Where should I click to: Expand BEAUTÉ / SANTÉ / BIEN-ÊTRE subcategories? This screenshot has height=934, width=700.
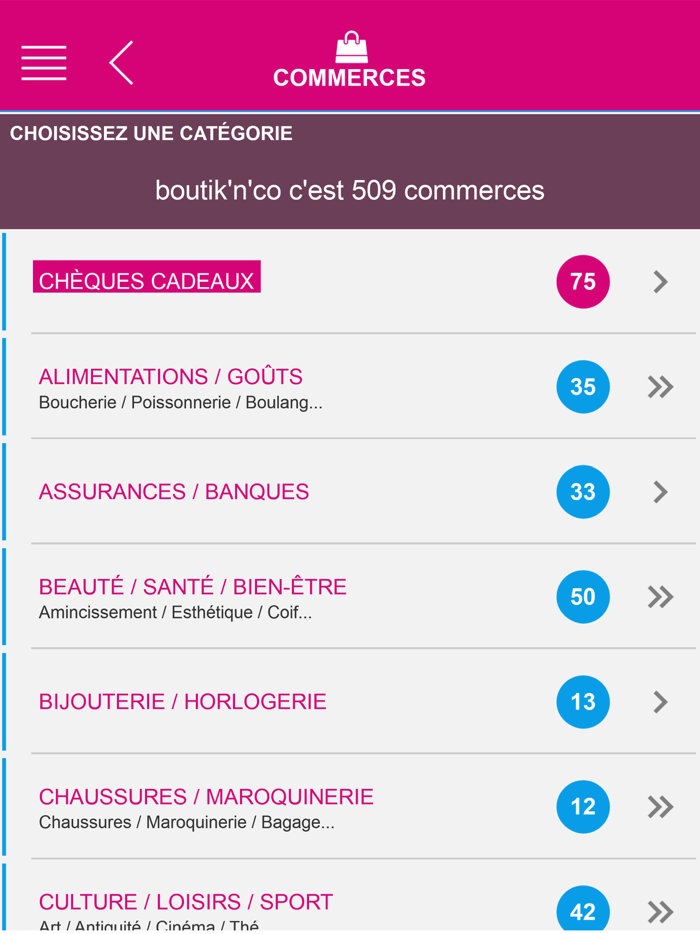660,597
